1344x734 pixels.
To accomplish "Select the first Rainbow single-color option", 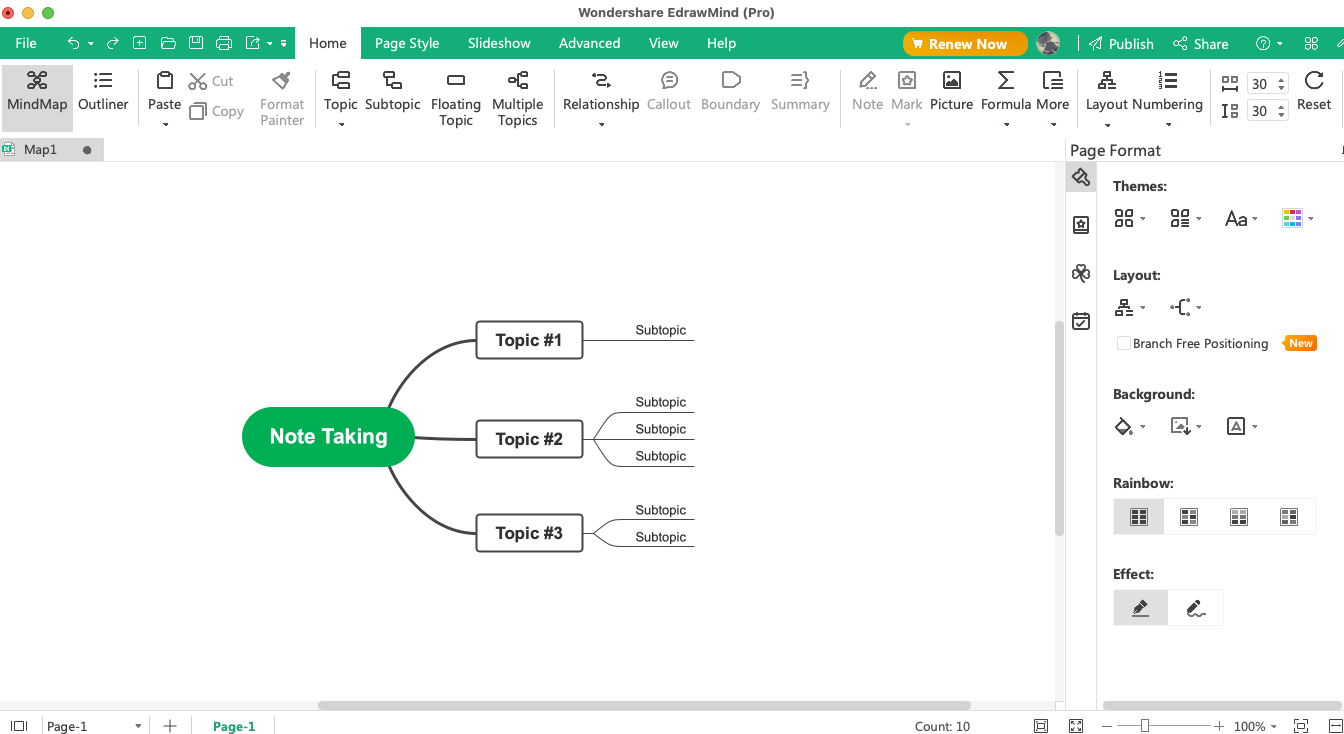I will [1139, 517].
